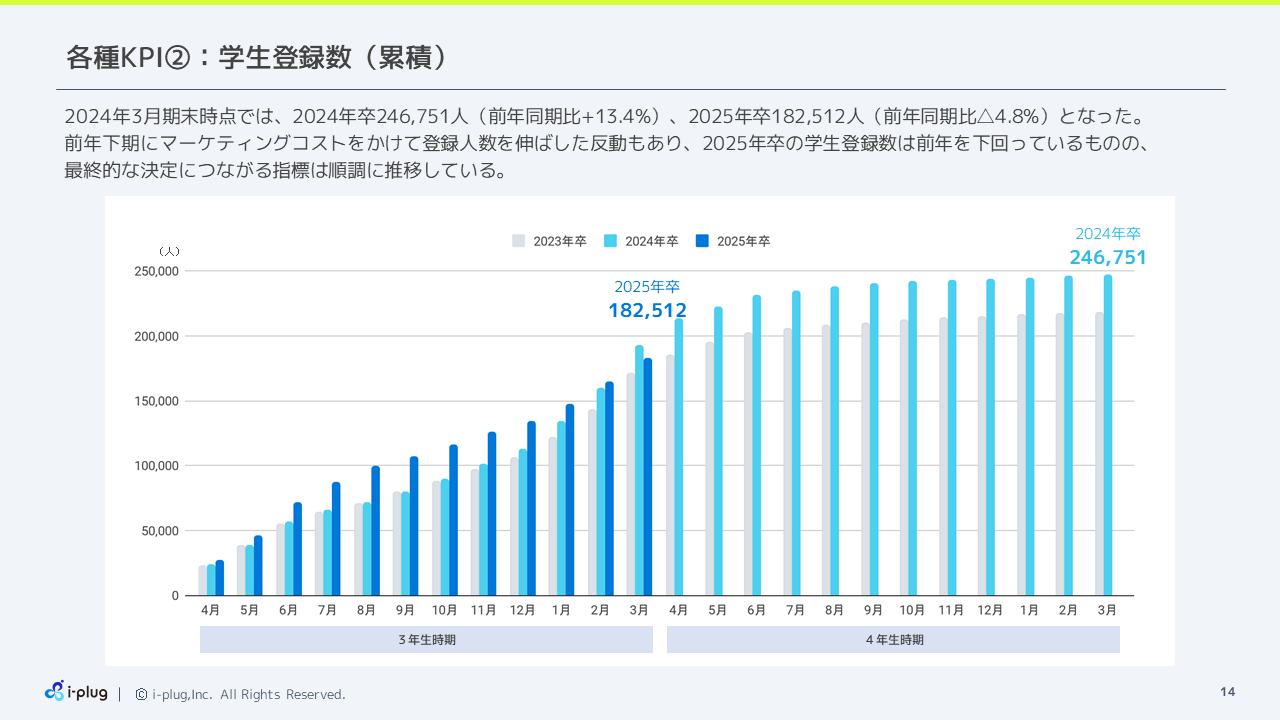
Task: Click the copyright symbol before i-plug,Inc.
Action: tap(141, 694)
